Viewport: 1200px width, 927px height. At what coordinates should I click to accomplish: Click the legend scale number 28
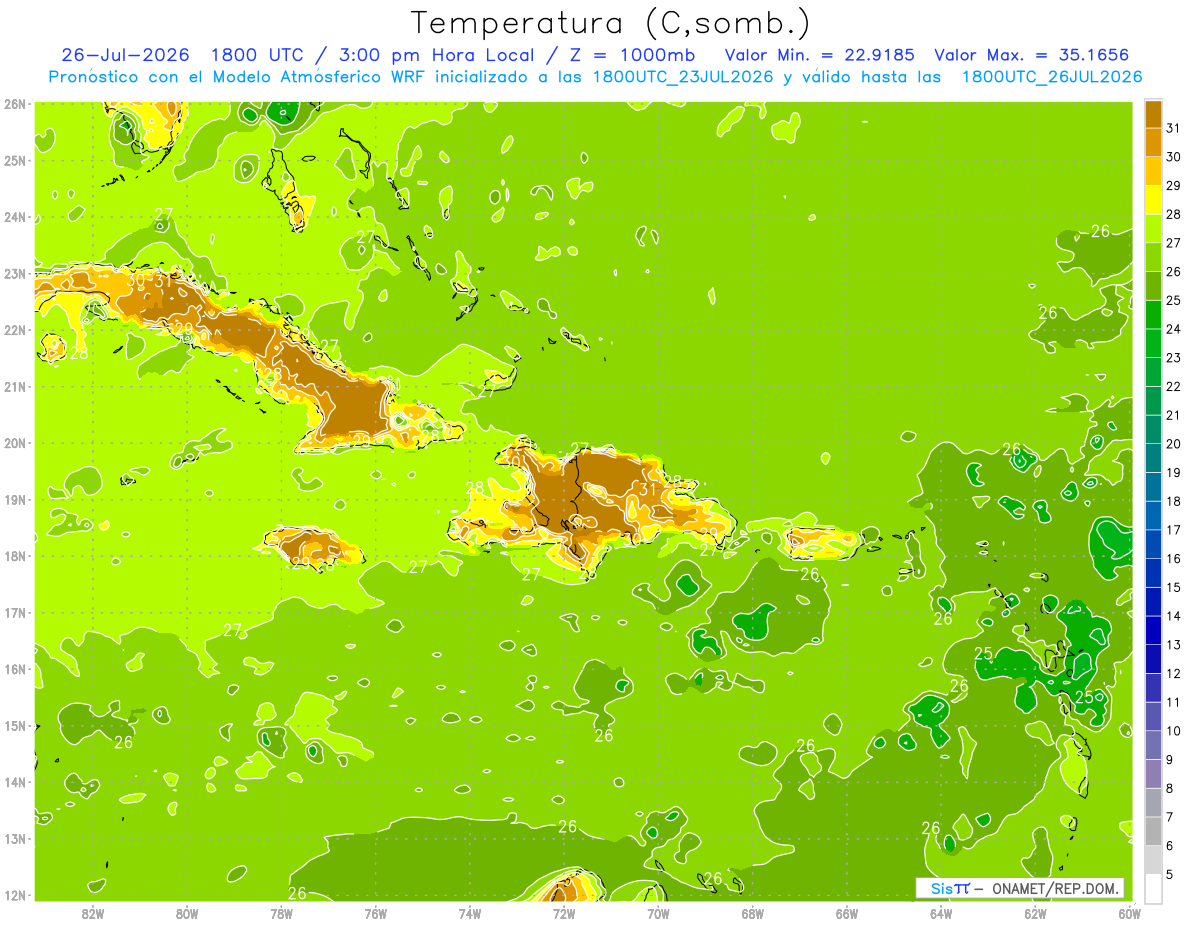(x=1172, y=215)
